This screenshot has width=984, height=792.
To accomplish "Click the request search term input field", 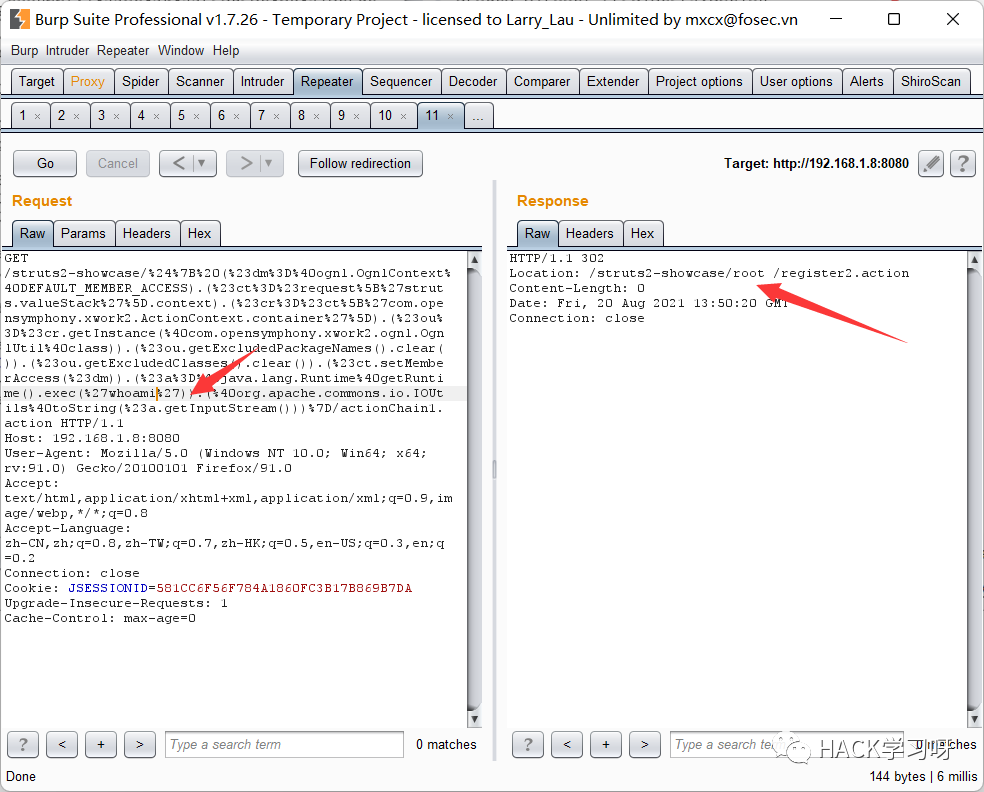I will pos(284,745).
